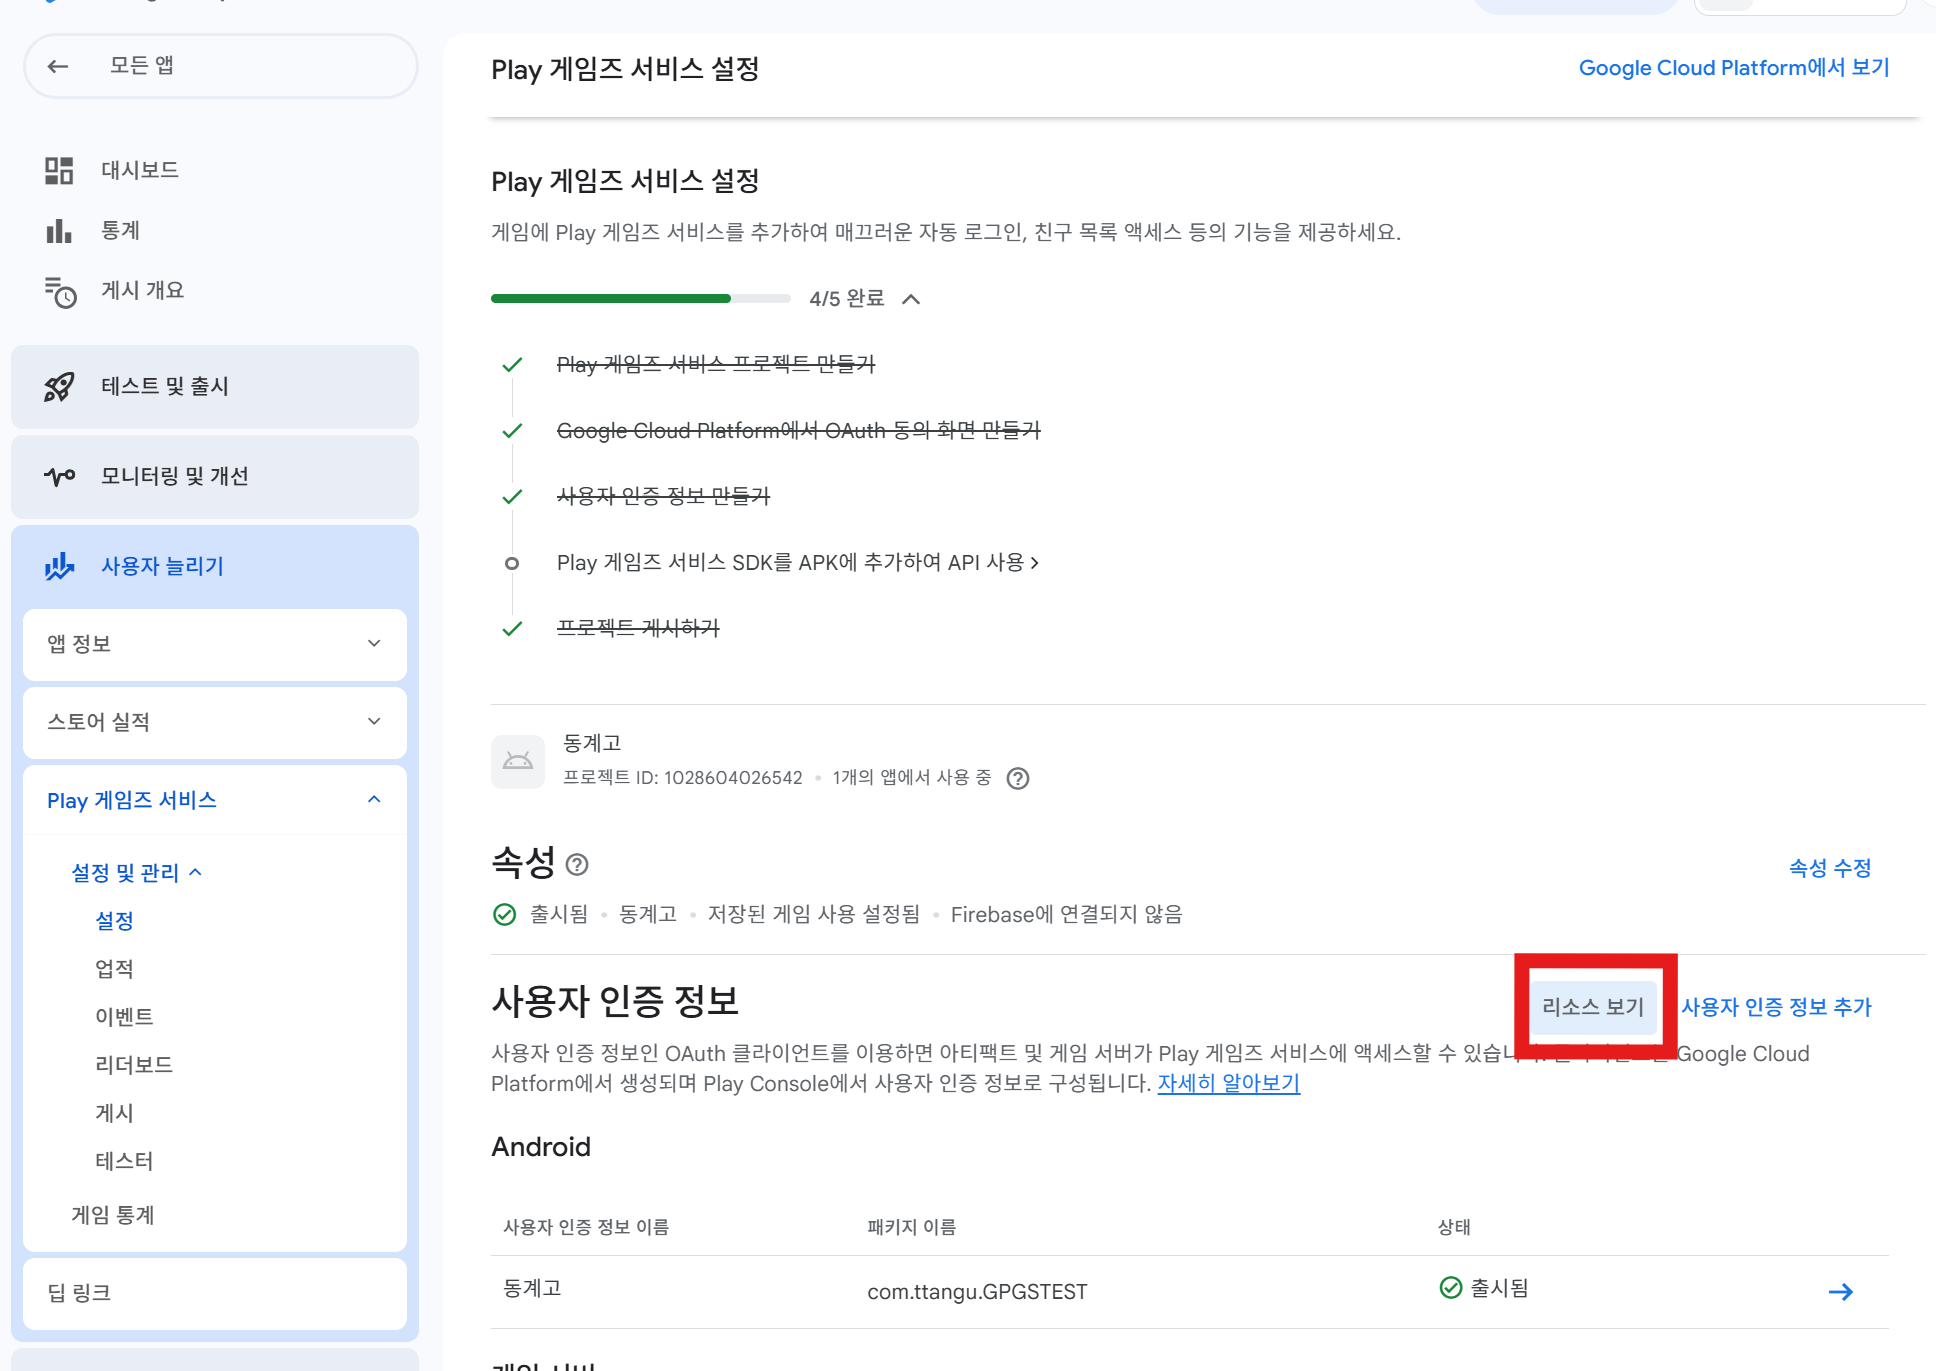Expand the 스토어 실적 section
The width and height of the screenshot is (1936, 1371).
374,722
